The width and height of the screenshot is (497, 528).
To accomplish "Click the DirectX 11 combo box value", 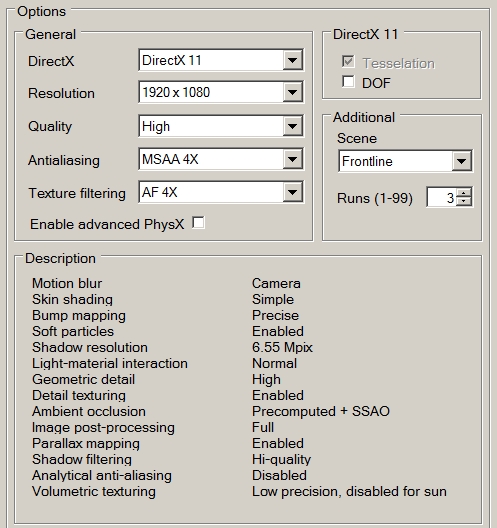I will [x=172, y=61].
